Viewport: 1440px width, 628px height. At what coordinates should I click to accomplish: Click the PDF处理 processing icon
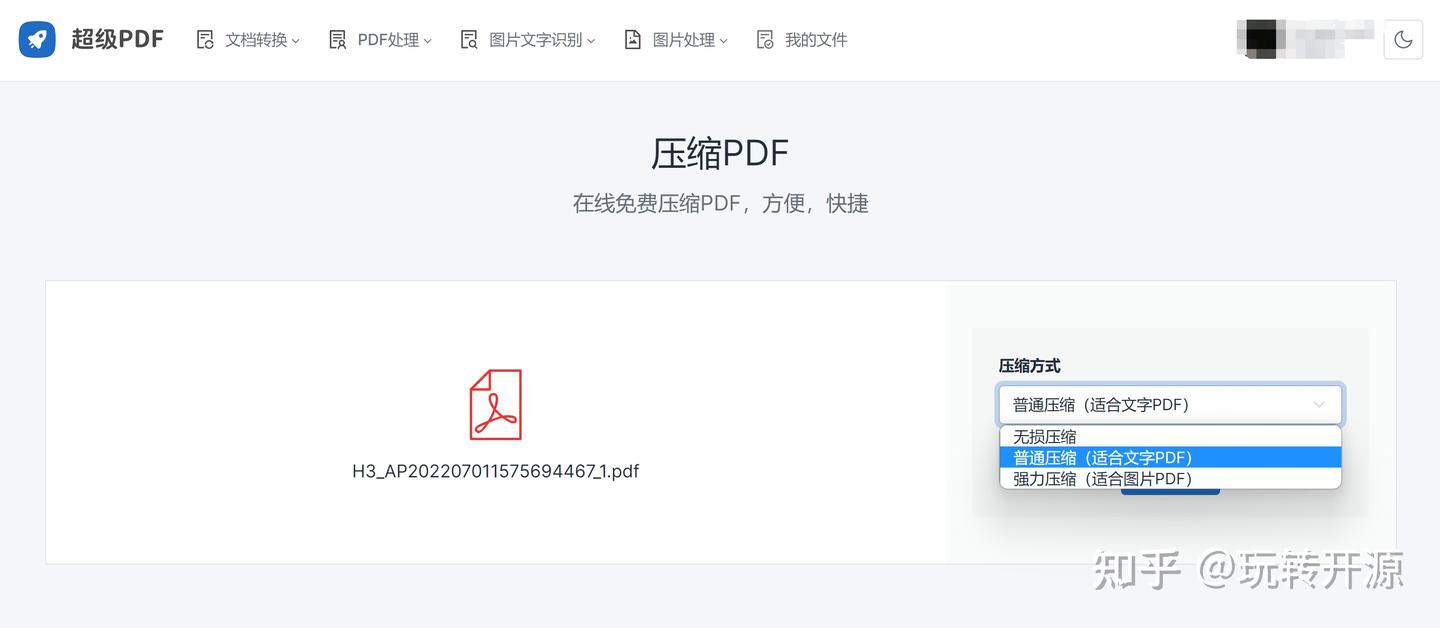(x=337, y=38)
